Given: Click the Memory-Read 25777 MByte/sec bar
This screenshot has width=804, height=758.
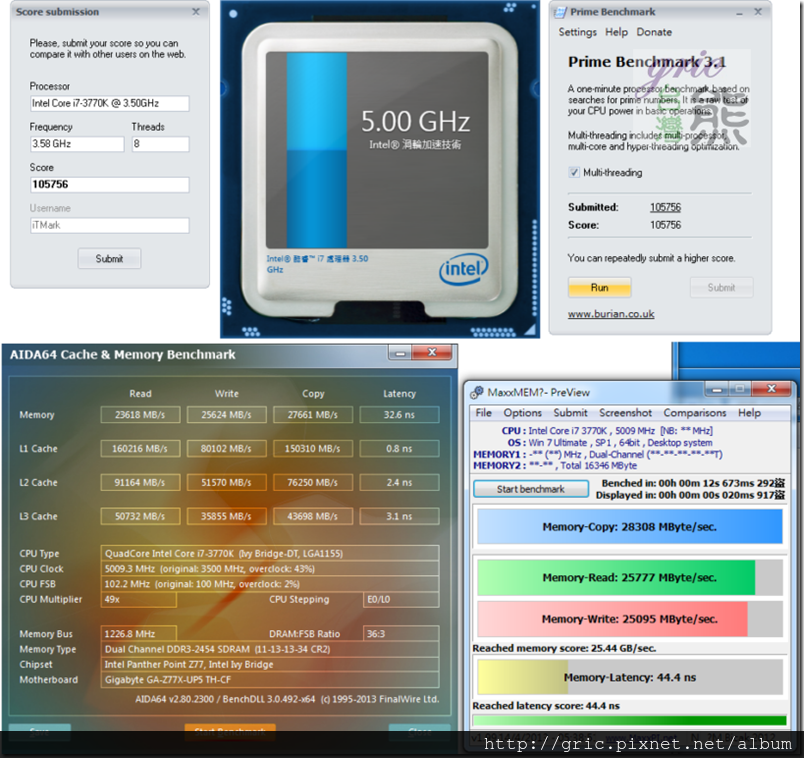Looking at the screenshot, I should [x=630, y=577].
